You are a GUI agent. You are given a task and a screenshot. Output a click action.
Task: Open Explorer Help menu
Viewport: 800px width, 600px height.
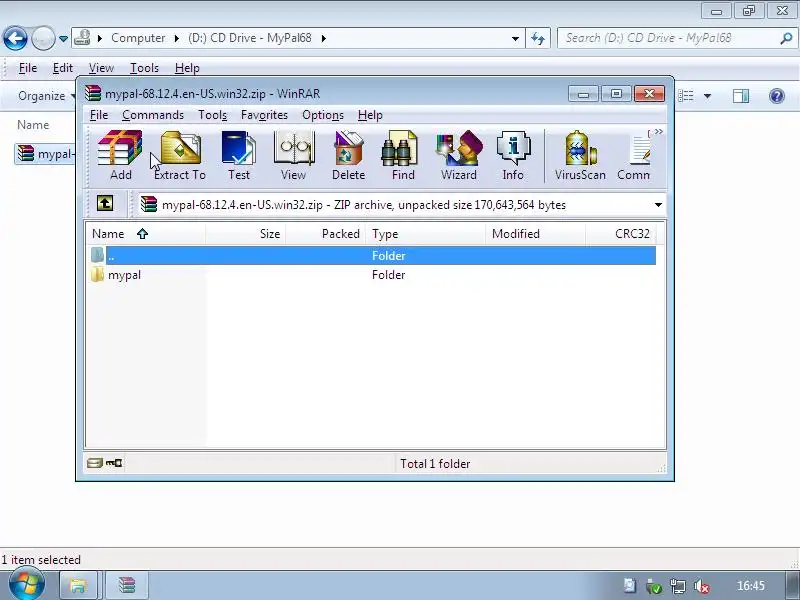pyautogui.click(x=187, y=68)
